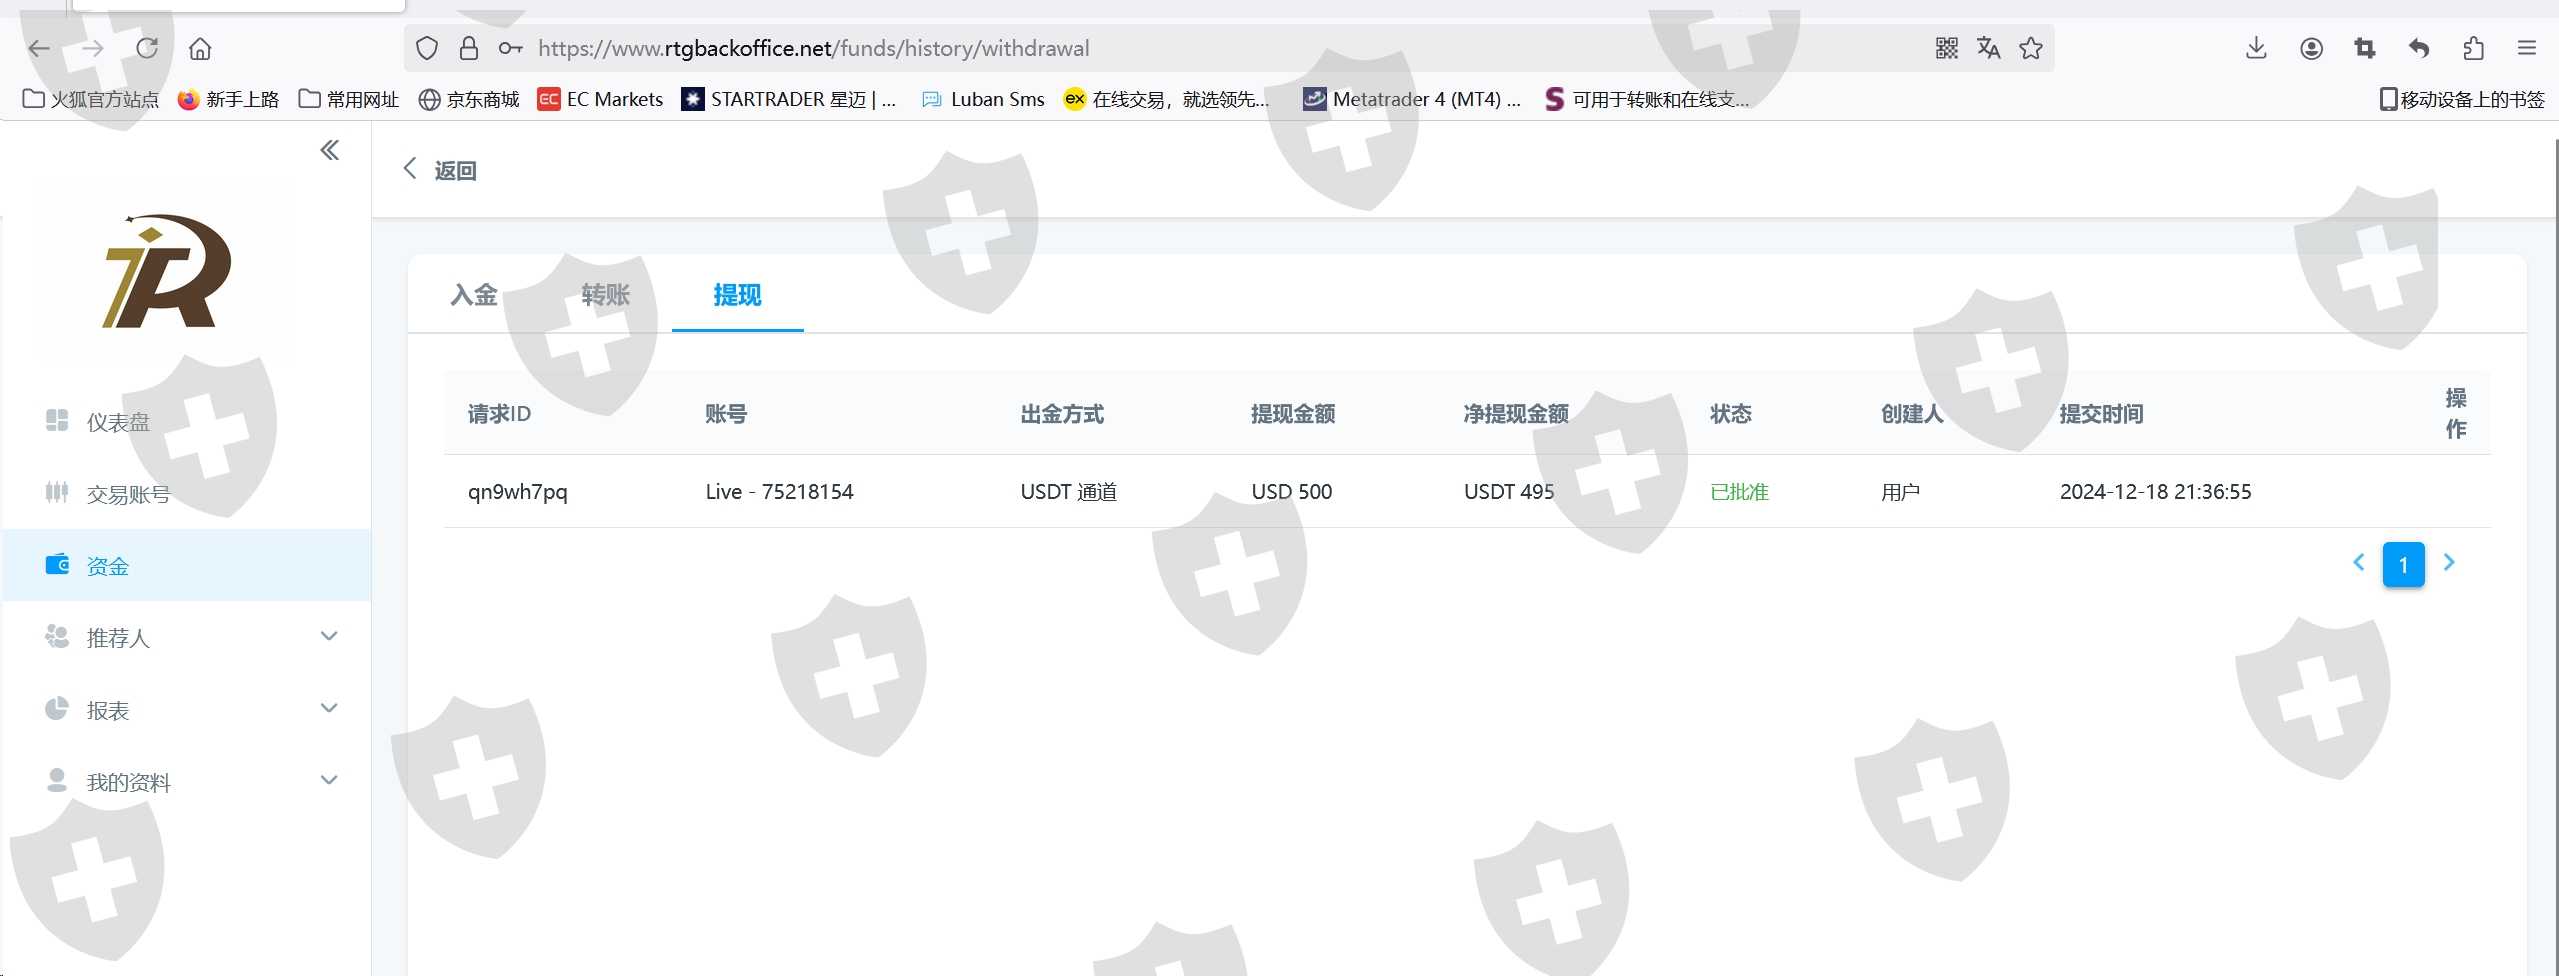Open the browser hamburger menu

tap(2527, 48)
